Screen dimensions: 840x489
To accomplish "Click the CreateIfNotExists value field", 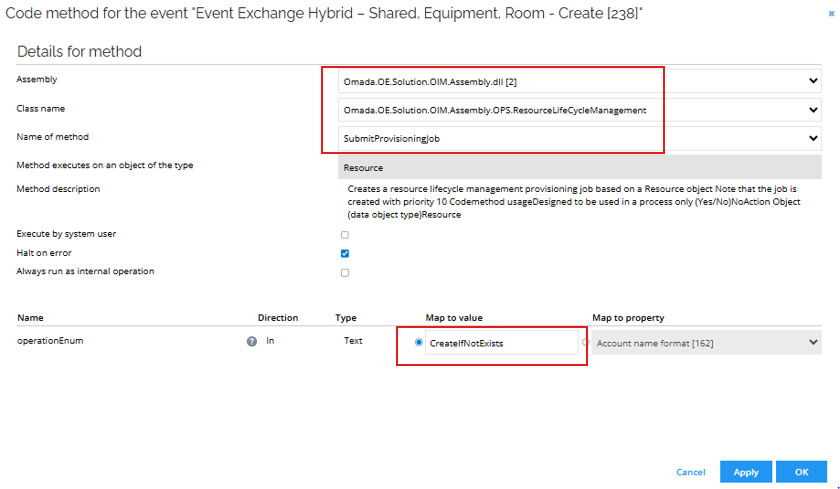I will click(501, 343).
